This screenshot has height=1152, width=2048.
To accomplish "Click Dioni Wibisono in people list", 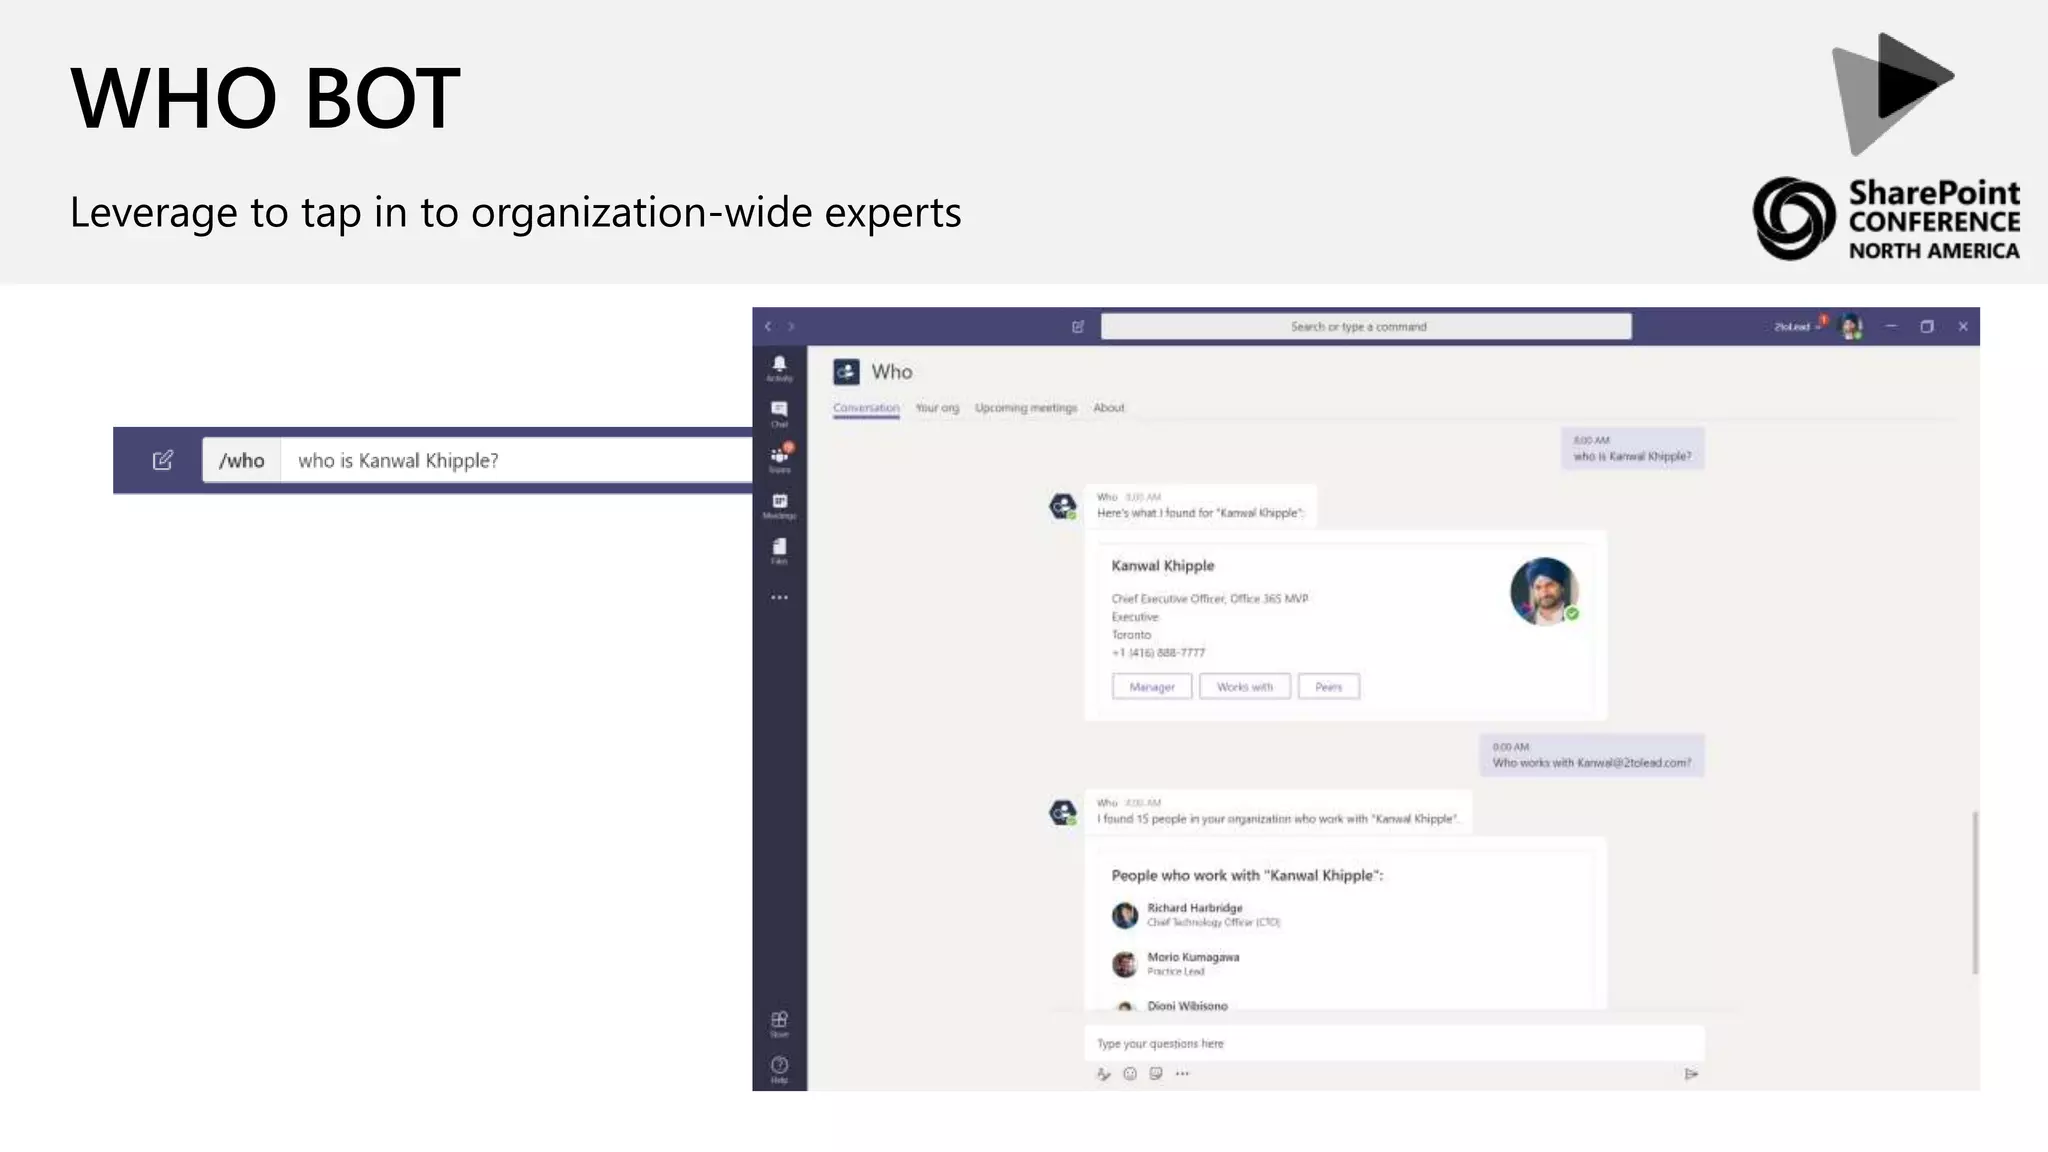I will click(x=1187, y=1005).
